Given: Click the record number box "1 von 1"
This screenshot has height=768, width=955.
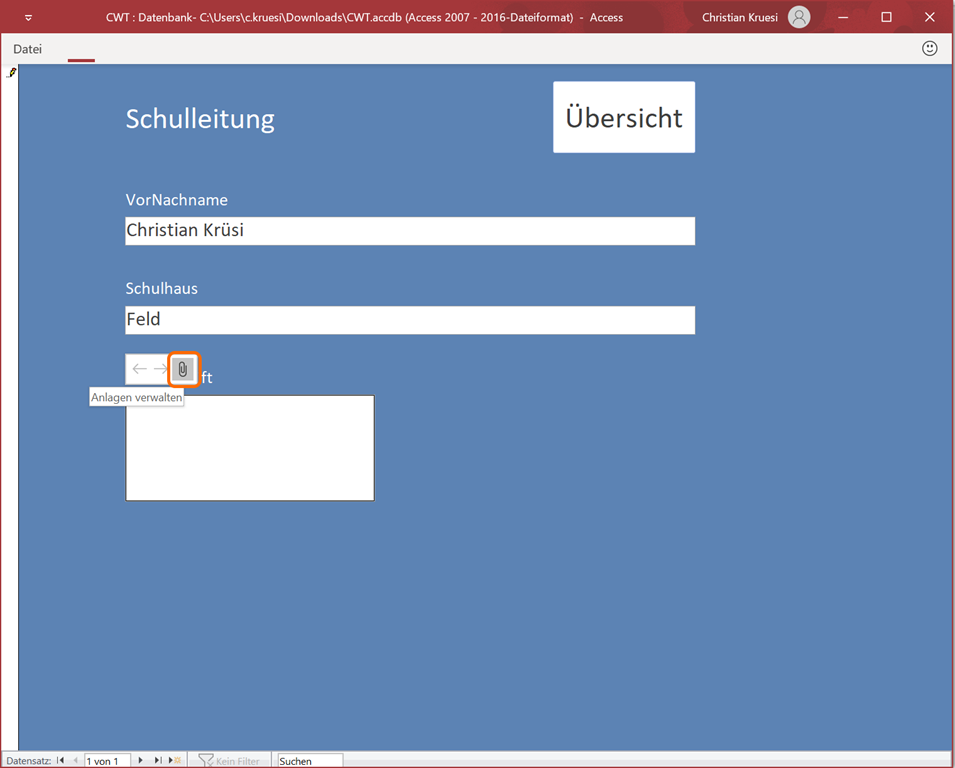Looking at the screenshot, I should click(107, 761).
